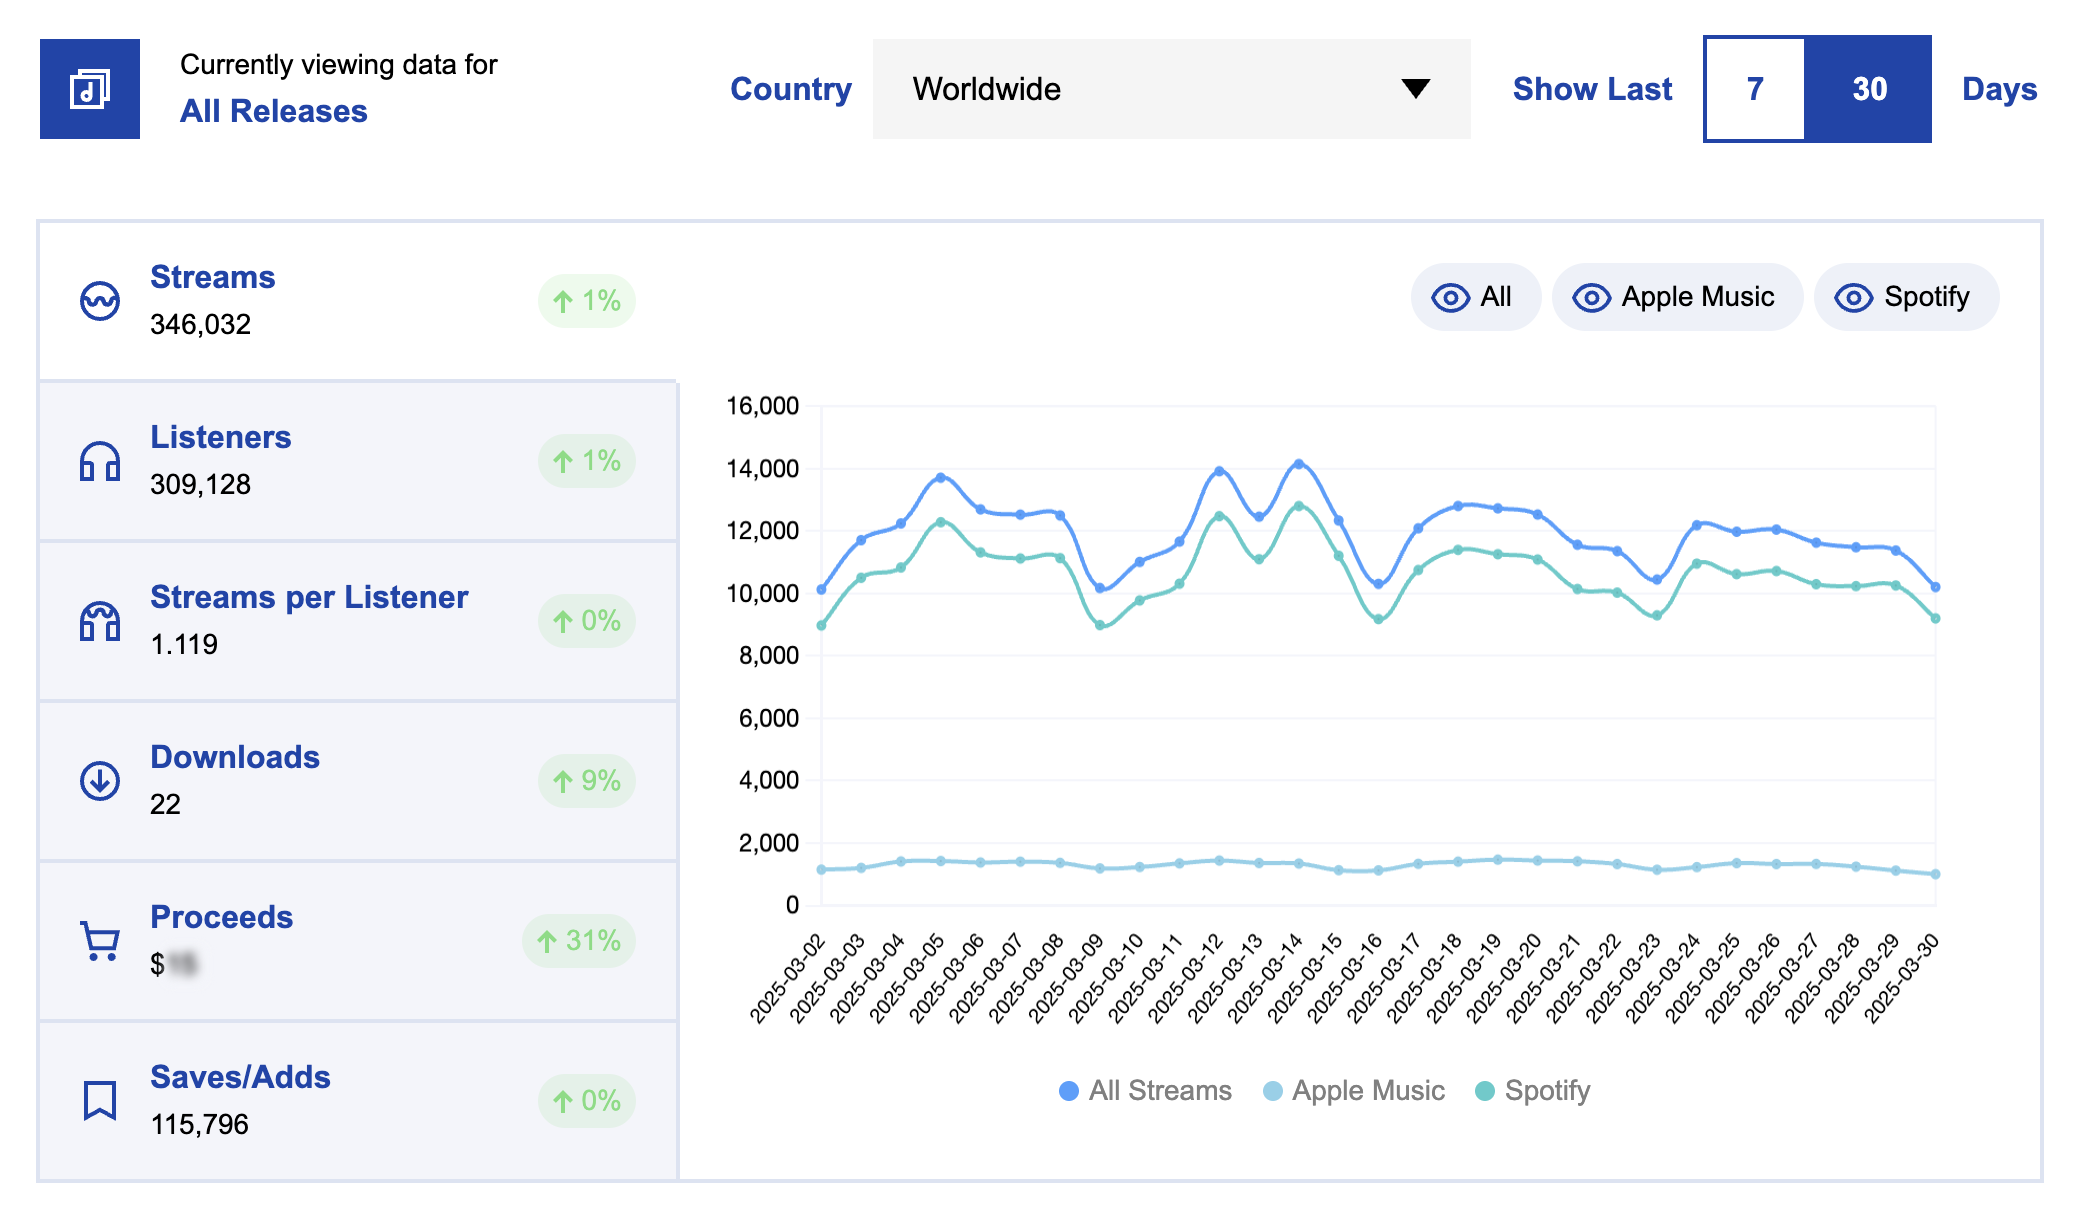Viewport: 2080px width, 1223px height.
Task: Click the Spotify legend color dot
Action: [1485, 1091]
